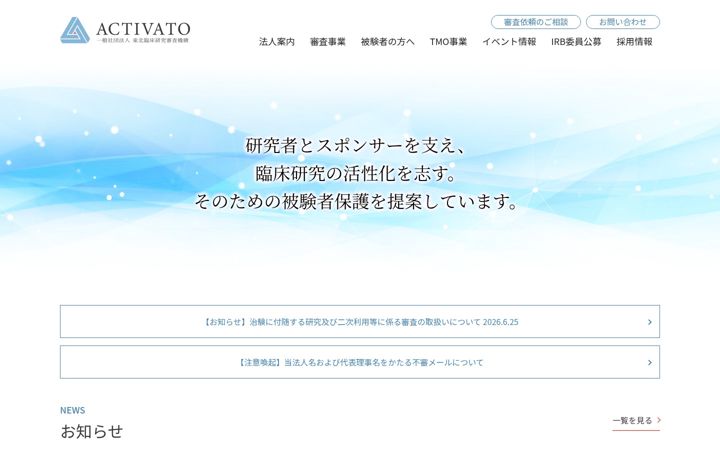The width and height of the screenshot is (720, 450).
Task: Click chevron arrow on the 2026.6.25 notice
Action: coord(649,322)
